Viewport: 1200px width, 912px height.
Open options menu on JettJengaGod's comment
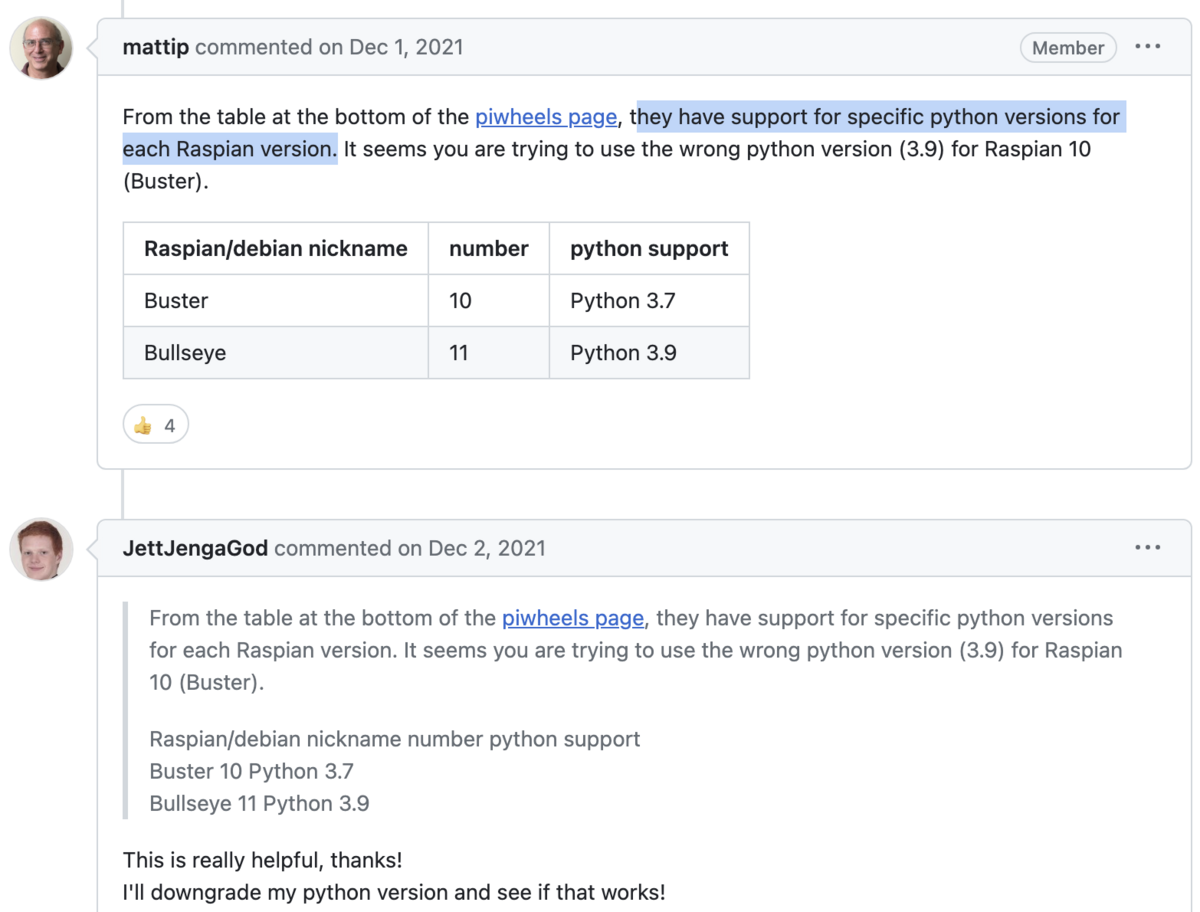click(x=1148, y=548)
